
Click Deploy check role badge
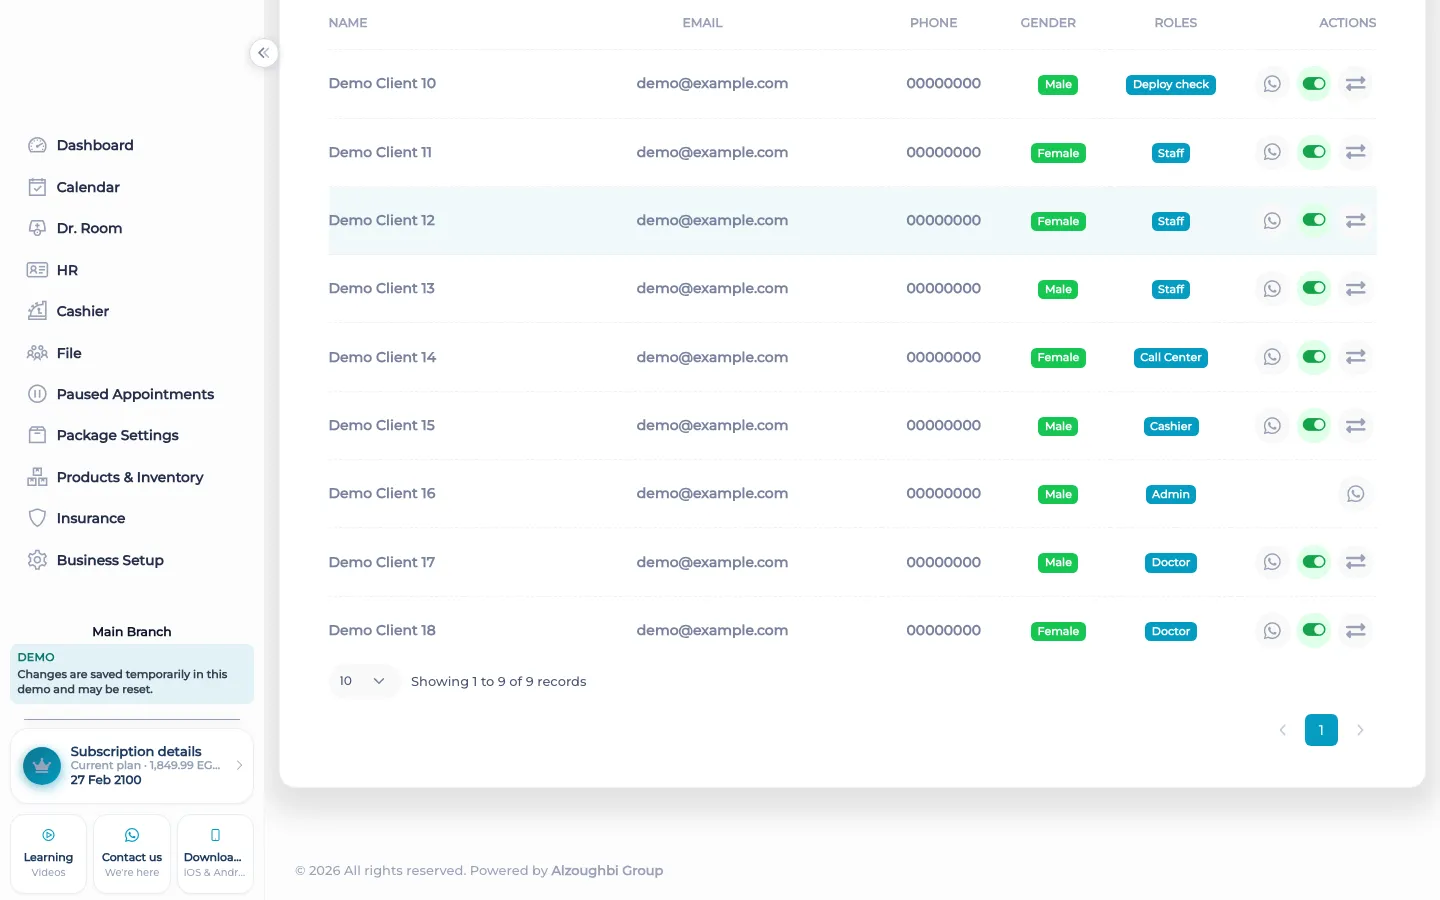pyautogui.click(x=1171, y=85)
